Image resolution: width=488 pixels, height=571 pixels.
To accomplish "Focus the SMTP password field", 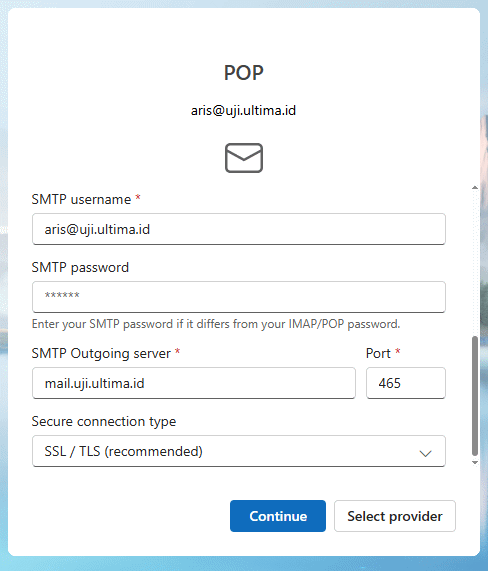I will click(239, 297).
